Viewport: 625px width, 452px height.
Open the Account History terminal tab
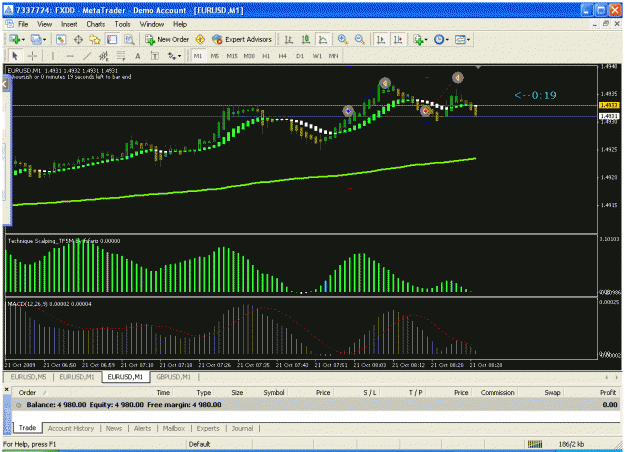[x=71, y=428]
